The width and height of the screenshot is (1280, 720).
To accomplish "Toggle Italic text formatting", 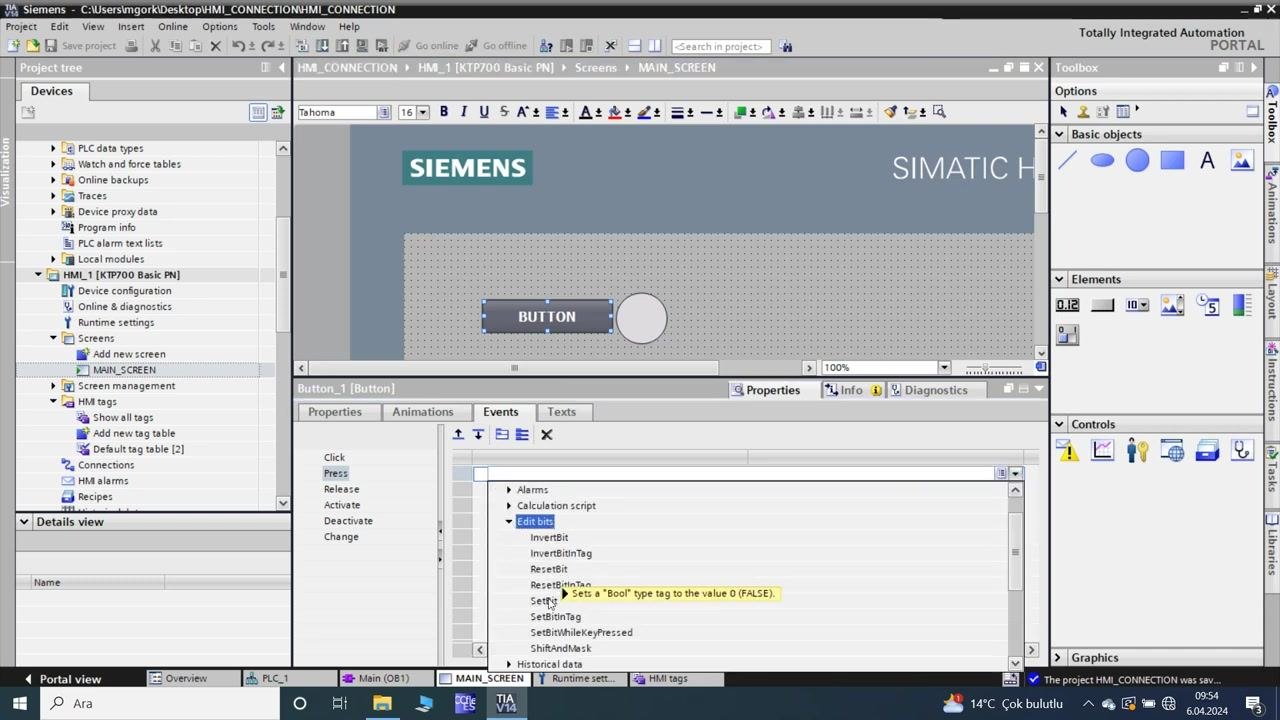I will tap(464, 112).
